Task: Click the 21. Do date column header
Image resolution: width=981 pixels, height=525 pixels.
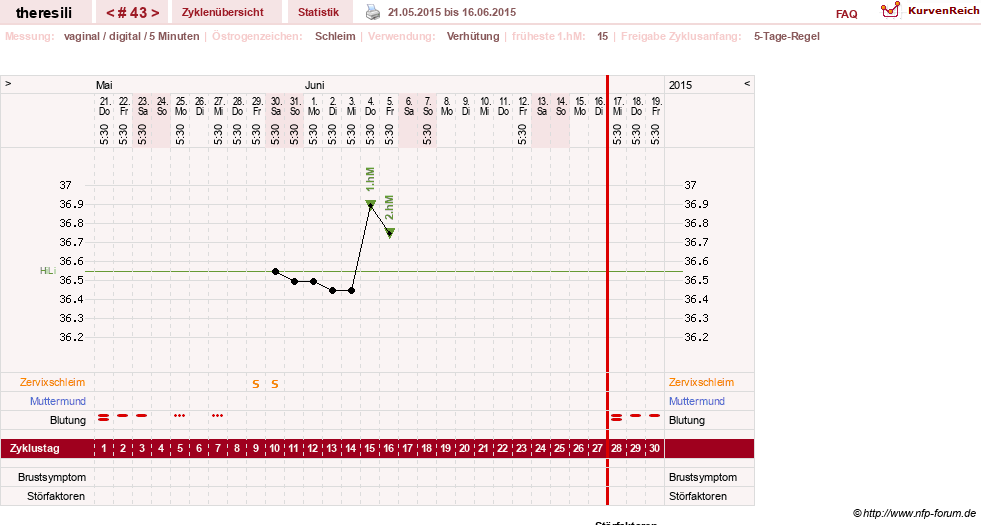Action: point(104,106)
